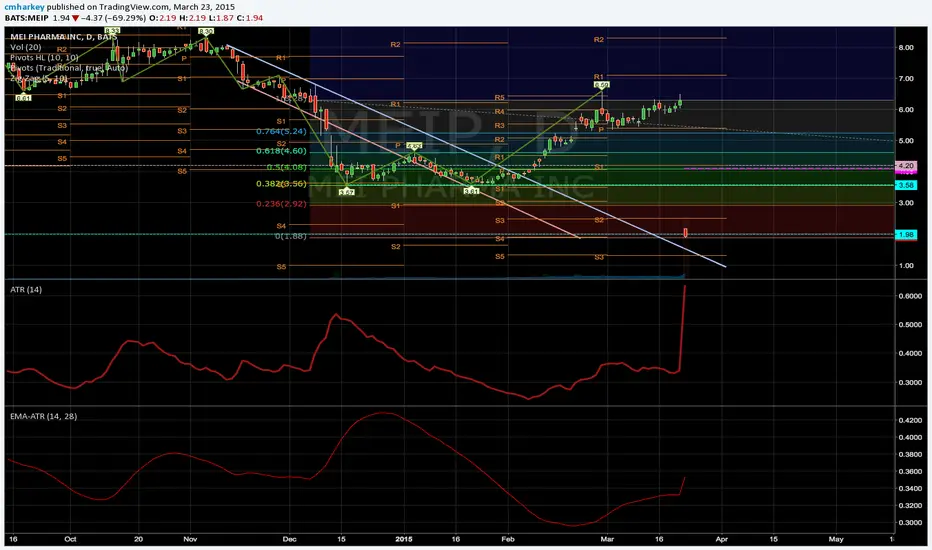Click the May label on time axis
The image size is (932, 550).
click(836, 539)
